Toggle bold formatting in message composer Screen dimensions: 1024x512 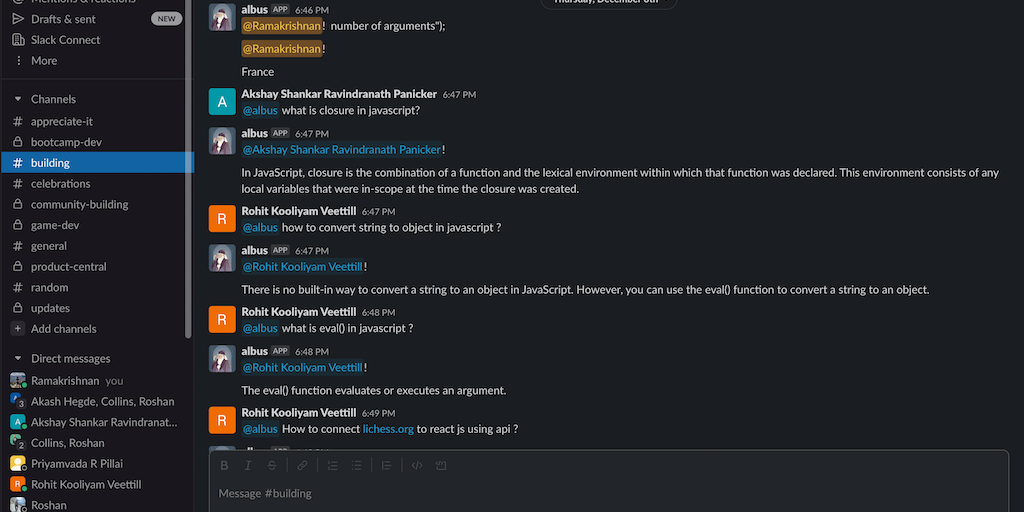[x=224, y=465]
